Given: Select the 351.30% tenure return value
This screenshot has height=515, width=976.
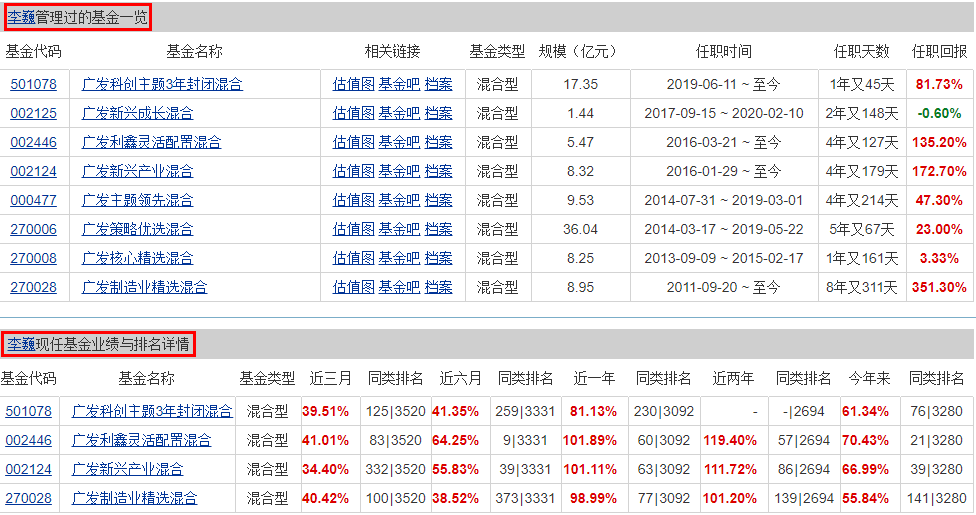Looking at the screenshot, I should 939,288.
